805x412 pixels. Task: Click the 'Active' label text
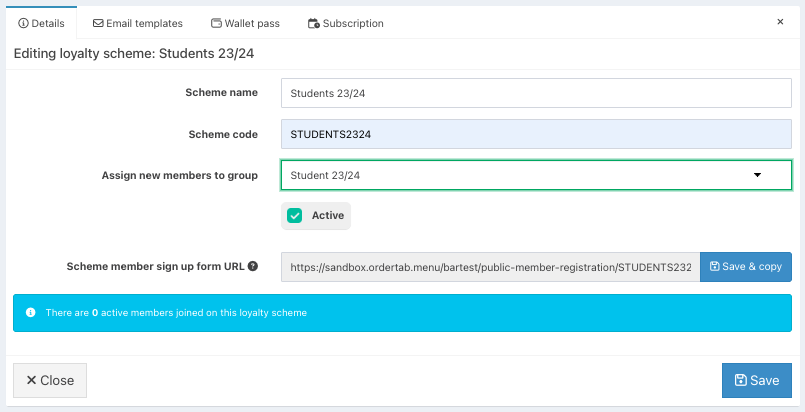coord(328,215)
